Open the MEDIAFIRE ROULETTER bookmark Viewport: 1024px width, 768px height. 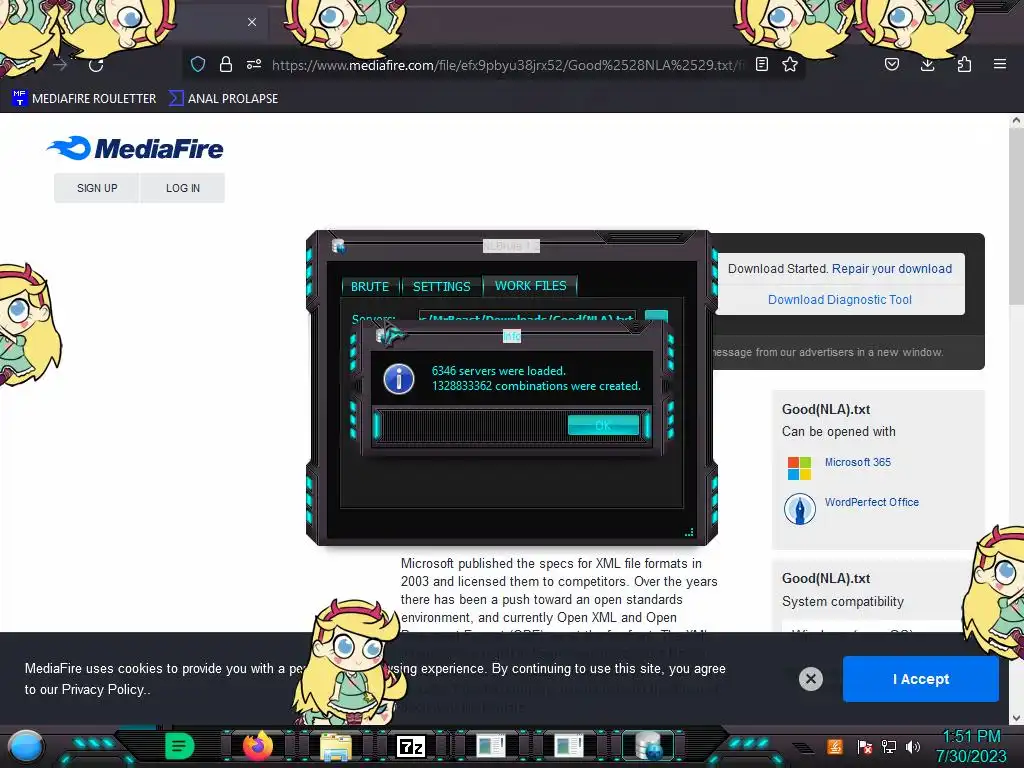pyautogui.click(x=84, y=99)
